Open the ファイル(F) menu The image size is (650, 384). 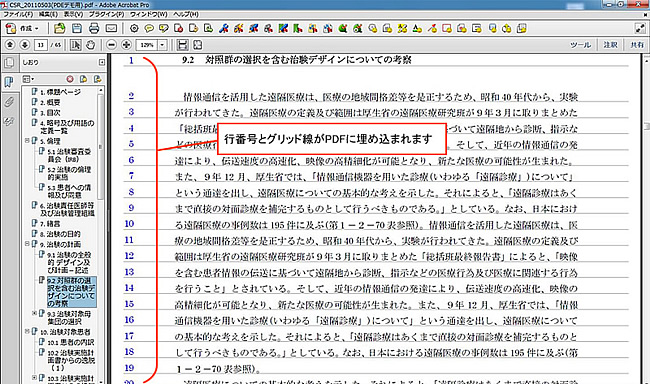pyautogui.click(x=18, y=14)
